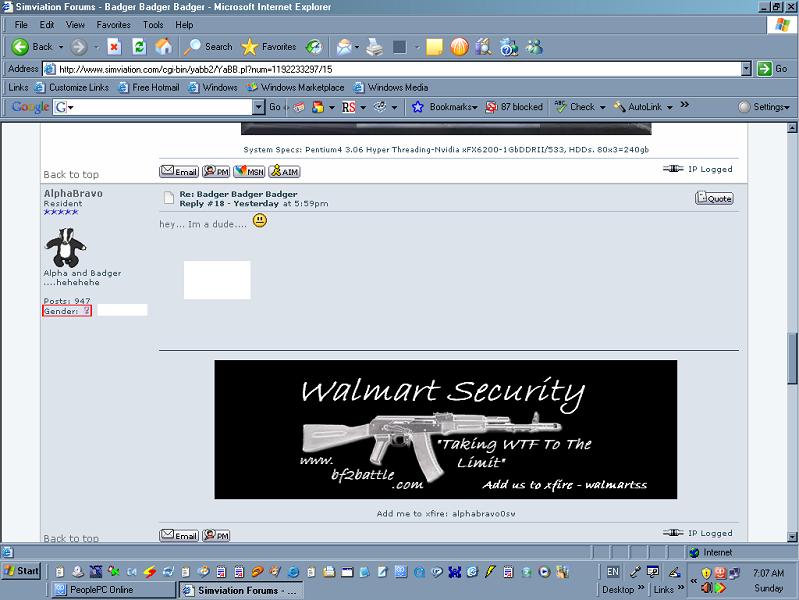Open the Favorites star in the toolbar

click(x=269, y=47)
